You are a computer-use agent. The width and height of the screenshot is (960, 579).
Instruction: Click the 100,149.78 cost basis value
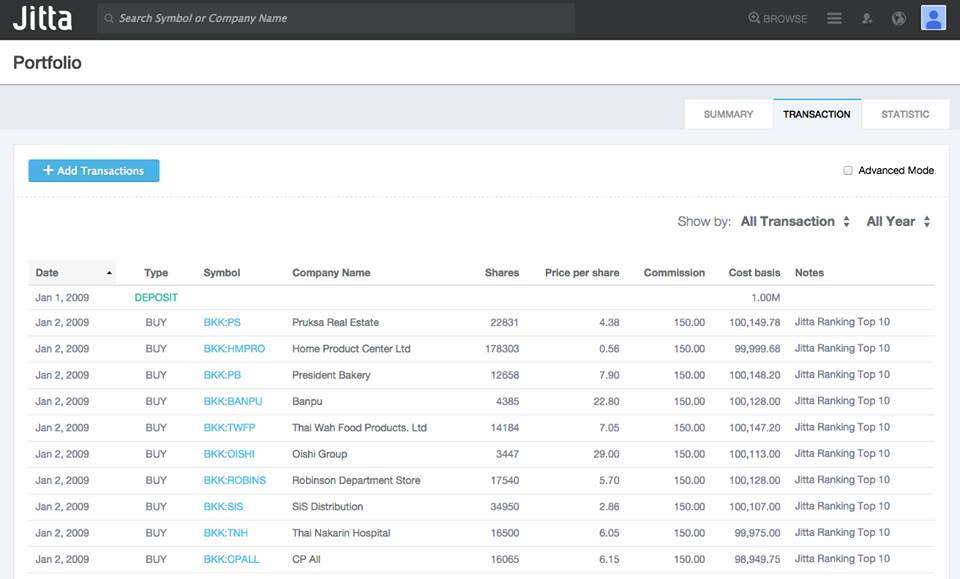[754, 322]
